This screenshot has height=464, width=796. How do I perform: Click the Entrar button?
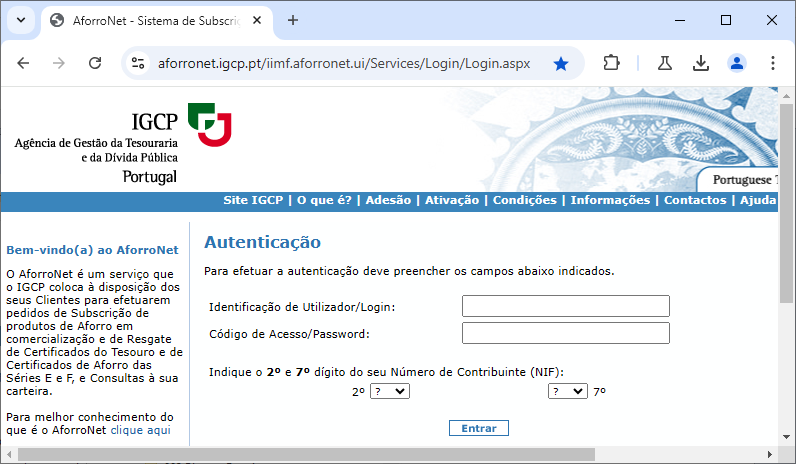pos(479,428)
